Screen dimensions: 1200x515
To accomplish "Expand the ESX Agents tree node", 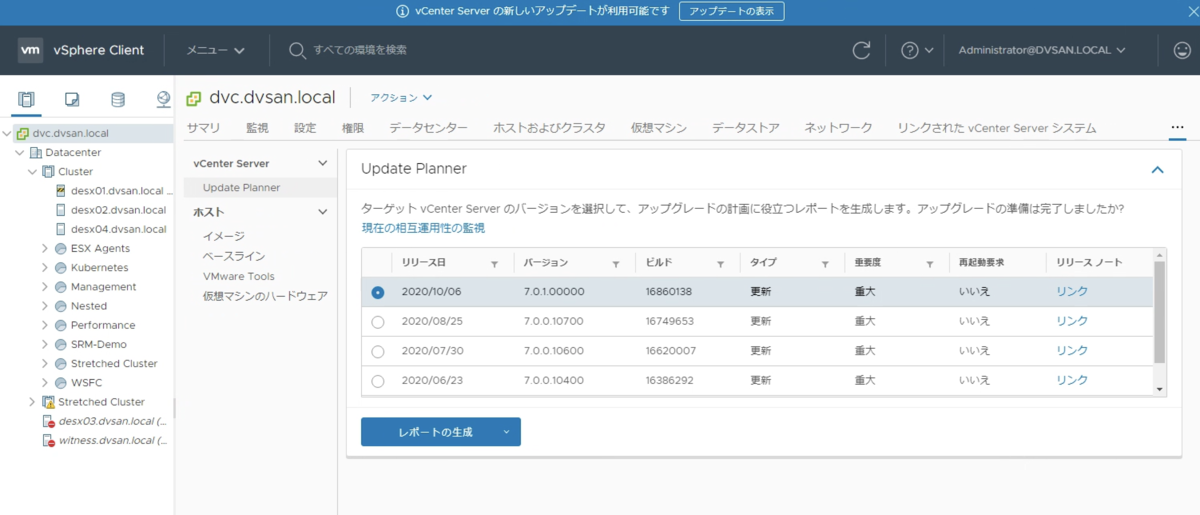I will tap(45, 249).
